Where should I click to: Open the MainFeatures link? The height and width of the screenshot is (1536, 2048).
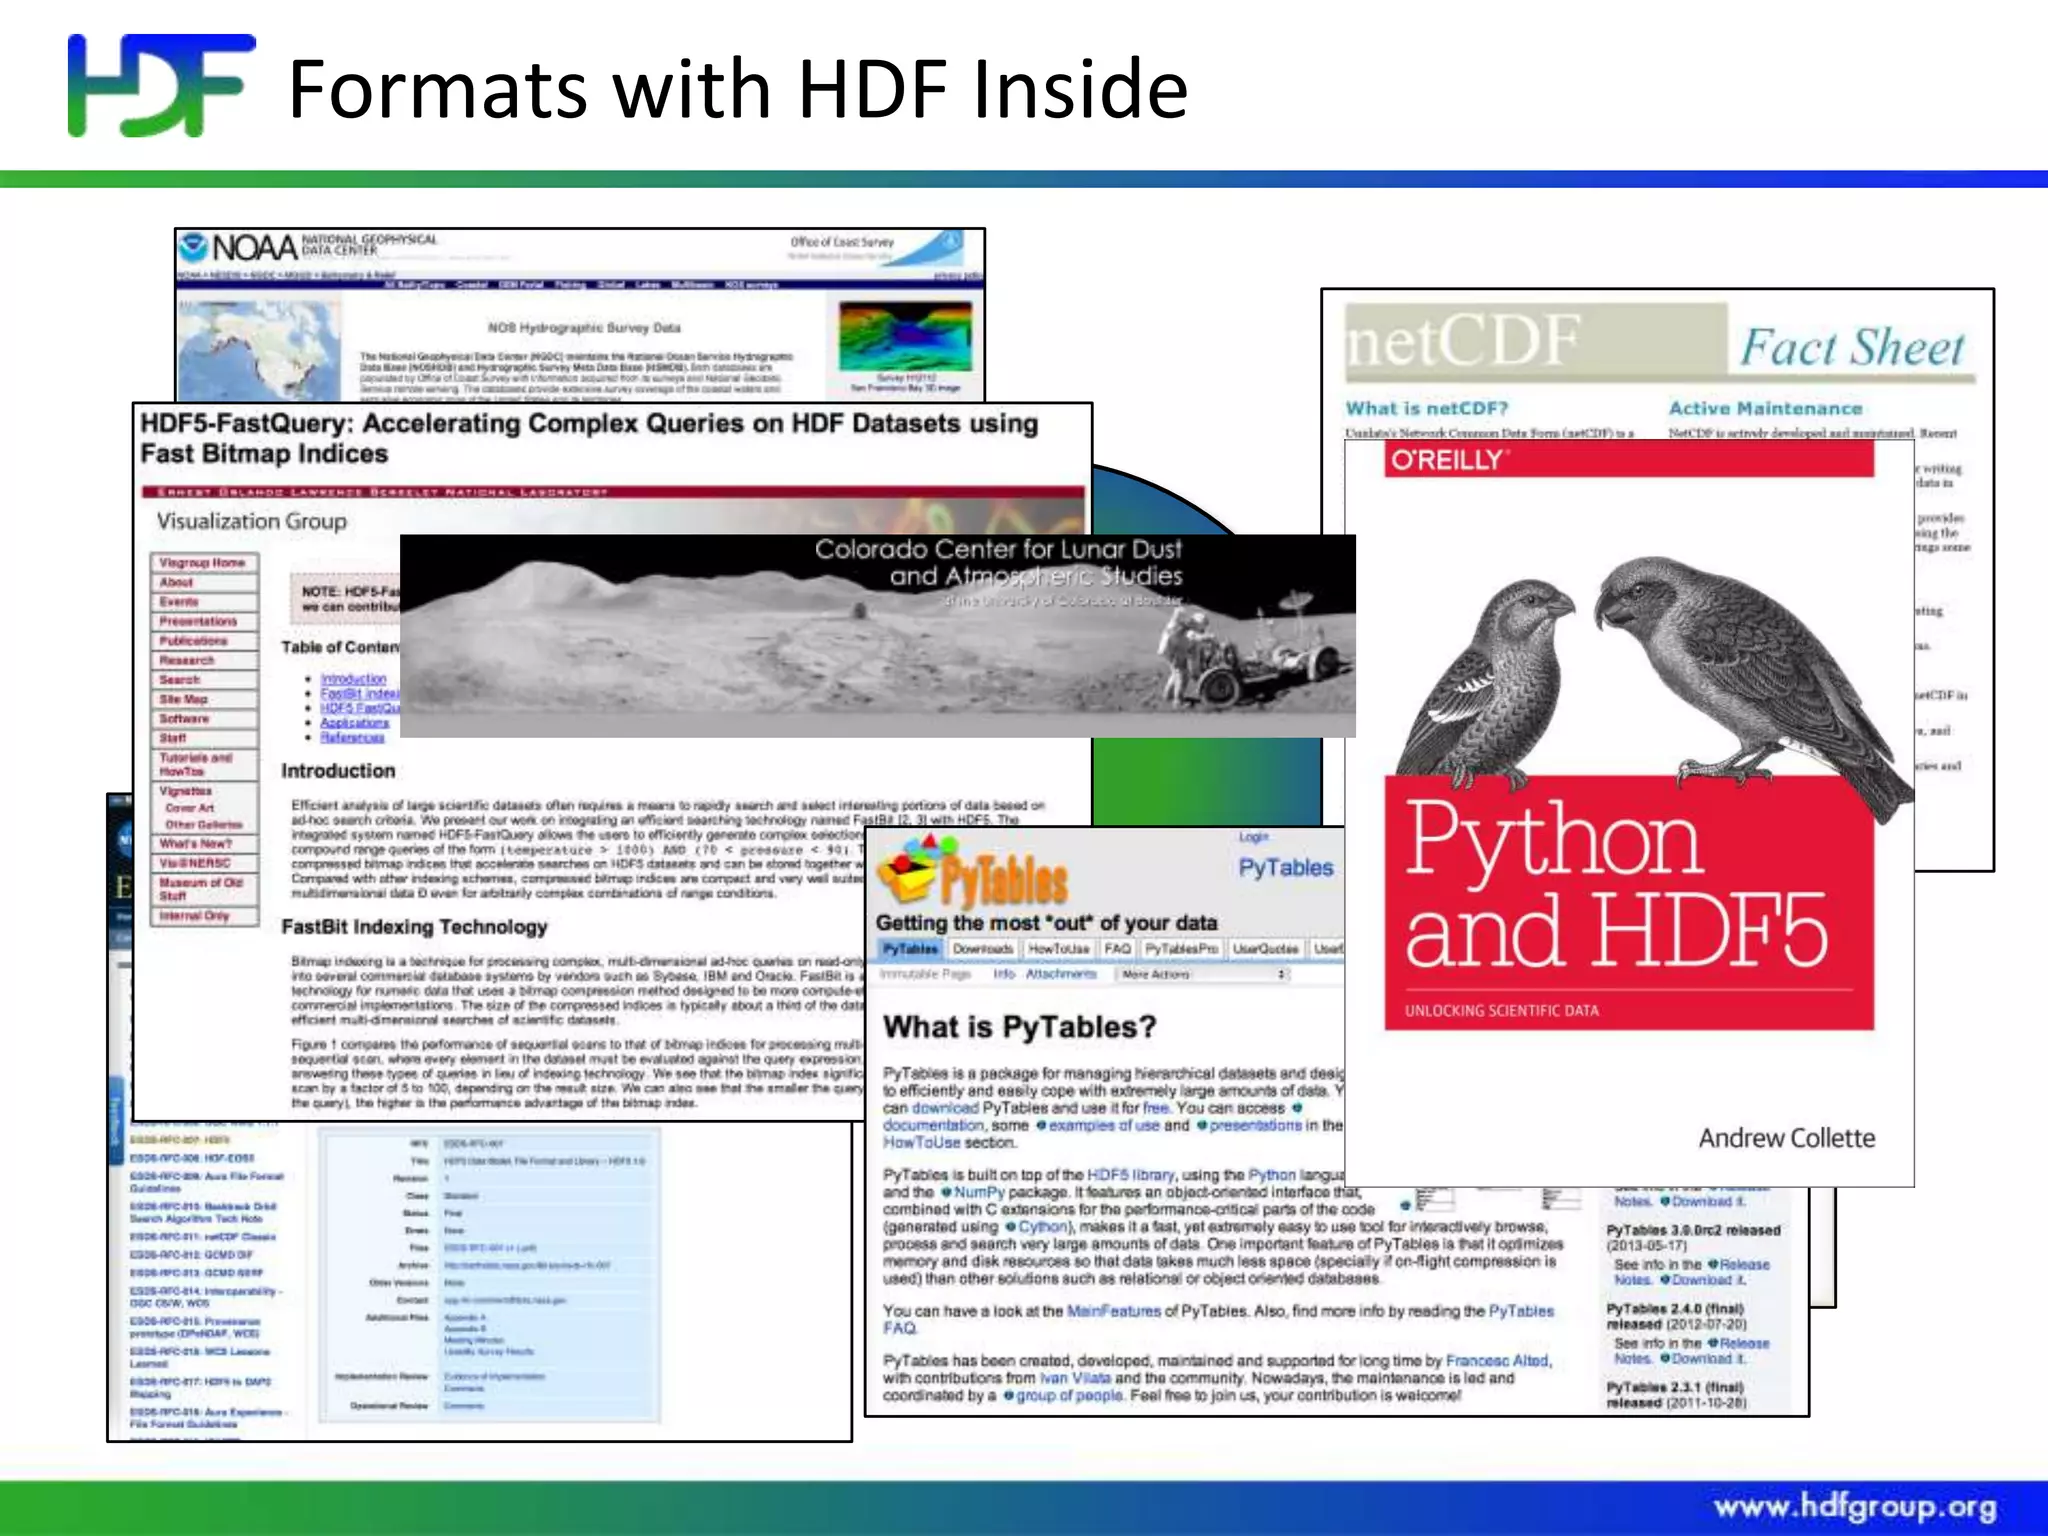[1113, 1311]
